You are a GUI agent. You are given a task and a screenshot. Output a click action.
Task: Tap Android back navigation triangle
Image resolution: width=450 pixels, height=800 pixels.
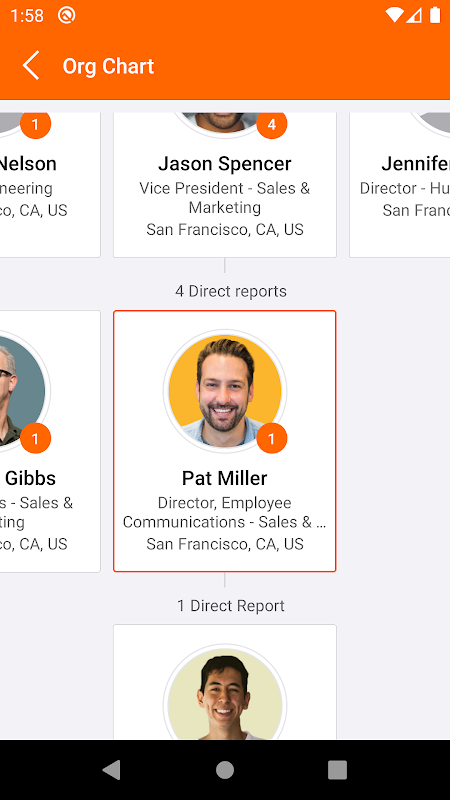tap(112, 770)
